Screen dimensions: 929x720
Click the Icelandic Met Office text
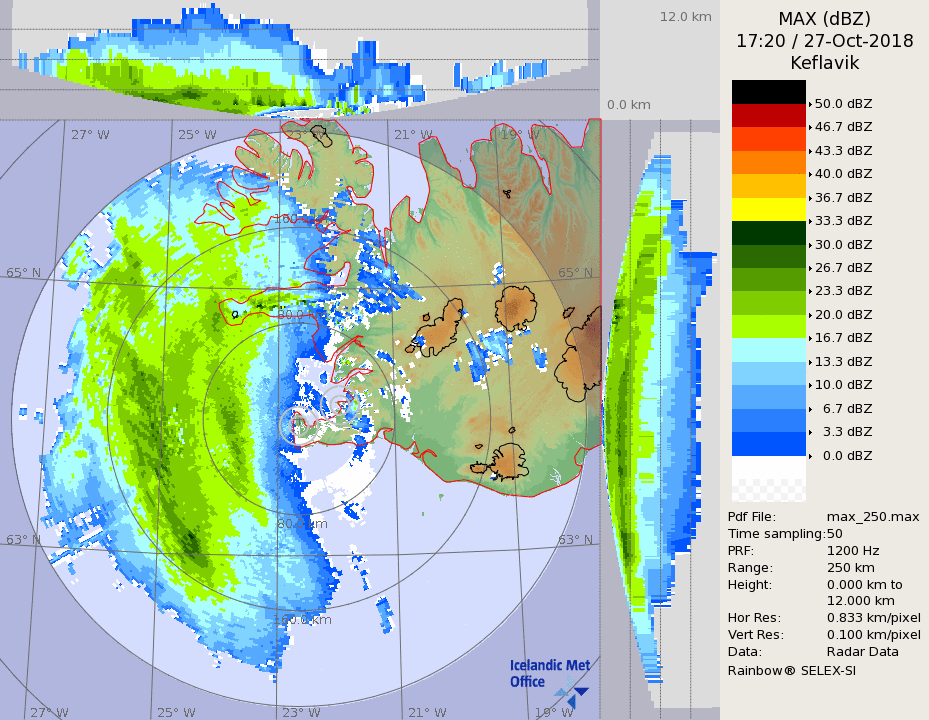pos(549,673)
